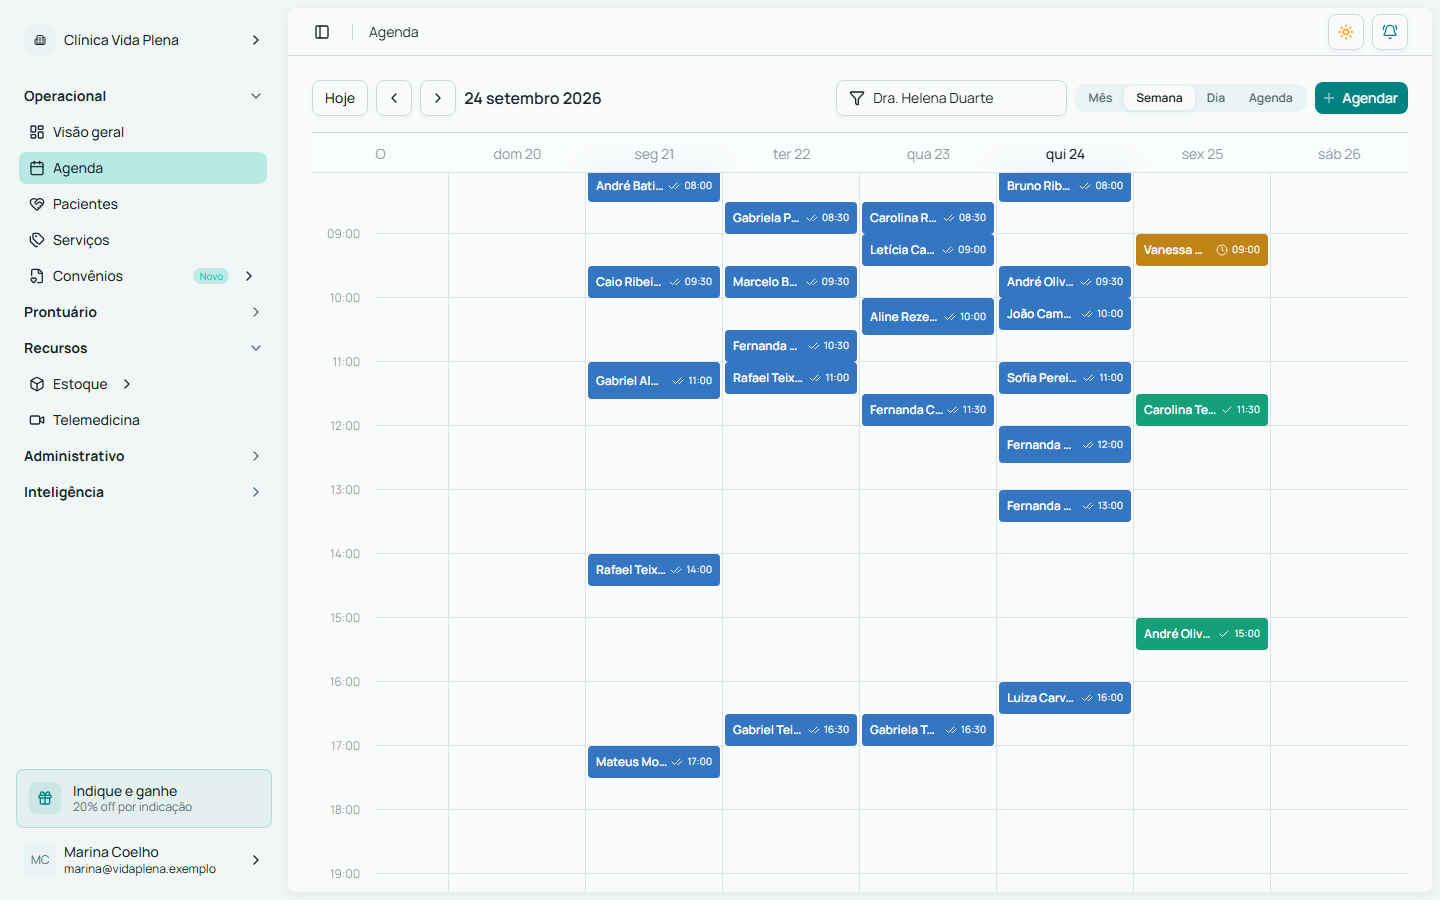Viewport: 1440px width, 900px height.
Task: Open Pacientes page
Action: click(143, 204)
